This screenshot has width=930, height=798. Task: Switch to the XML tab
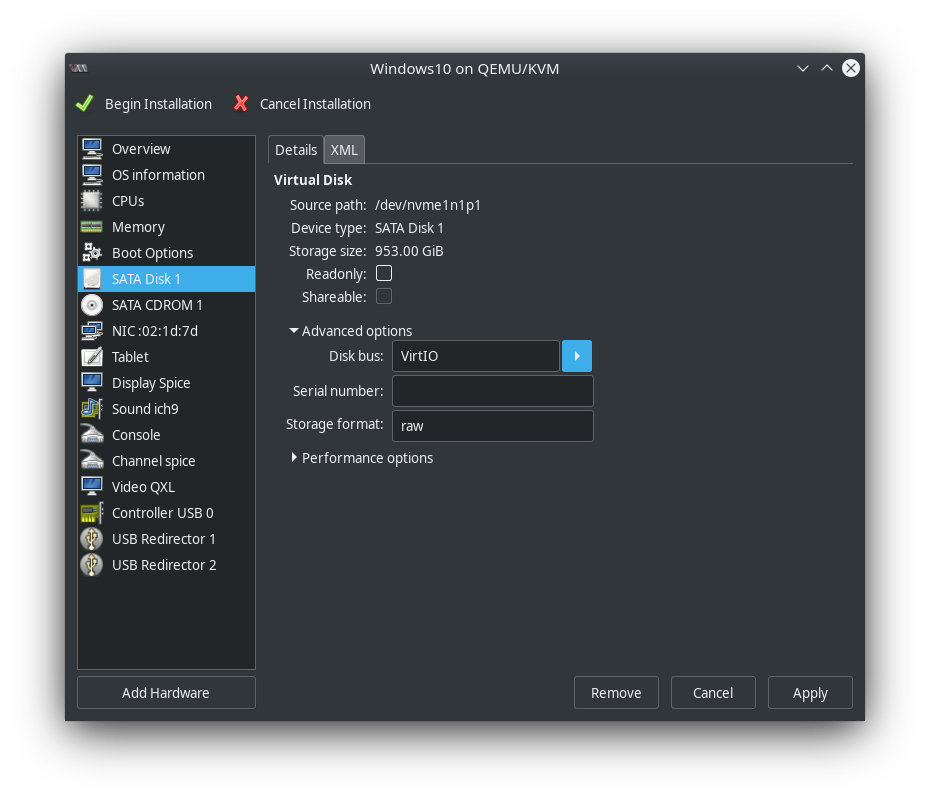click(344, 150)
